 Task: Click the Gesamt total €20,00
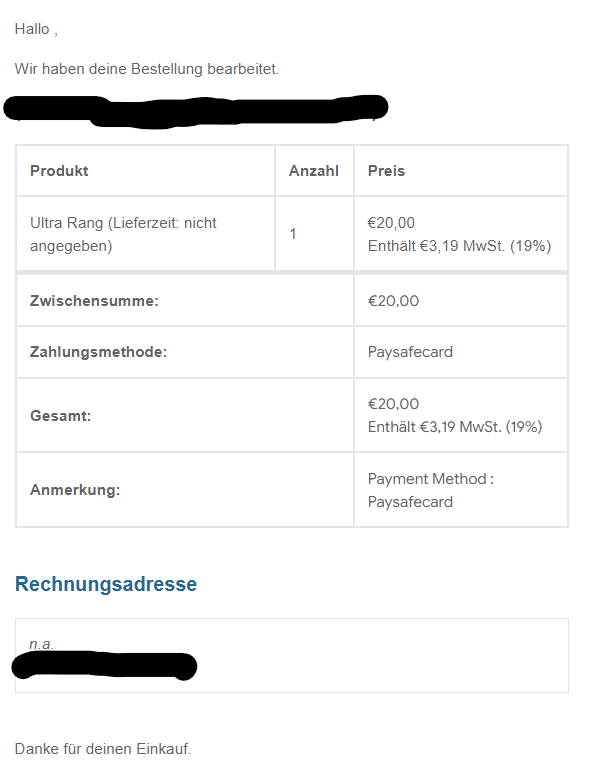tap(393, 404)
